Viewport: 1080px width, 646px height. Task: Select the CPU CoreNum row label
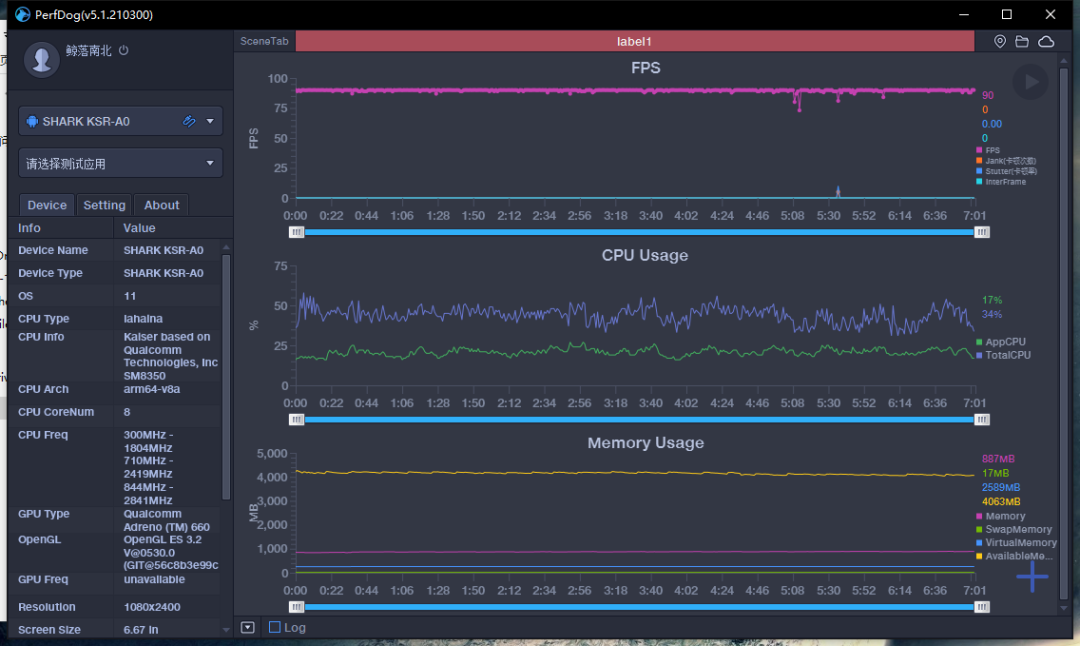click(x=56, y=412)
